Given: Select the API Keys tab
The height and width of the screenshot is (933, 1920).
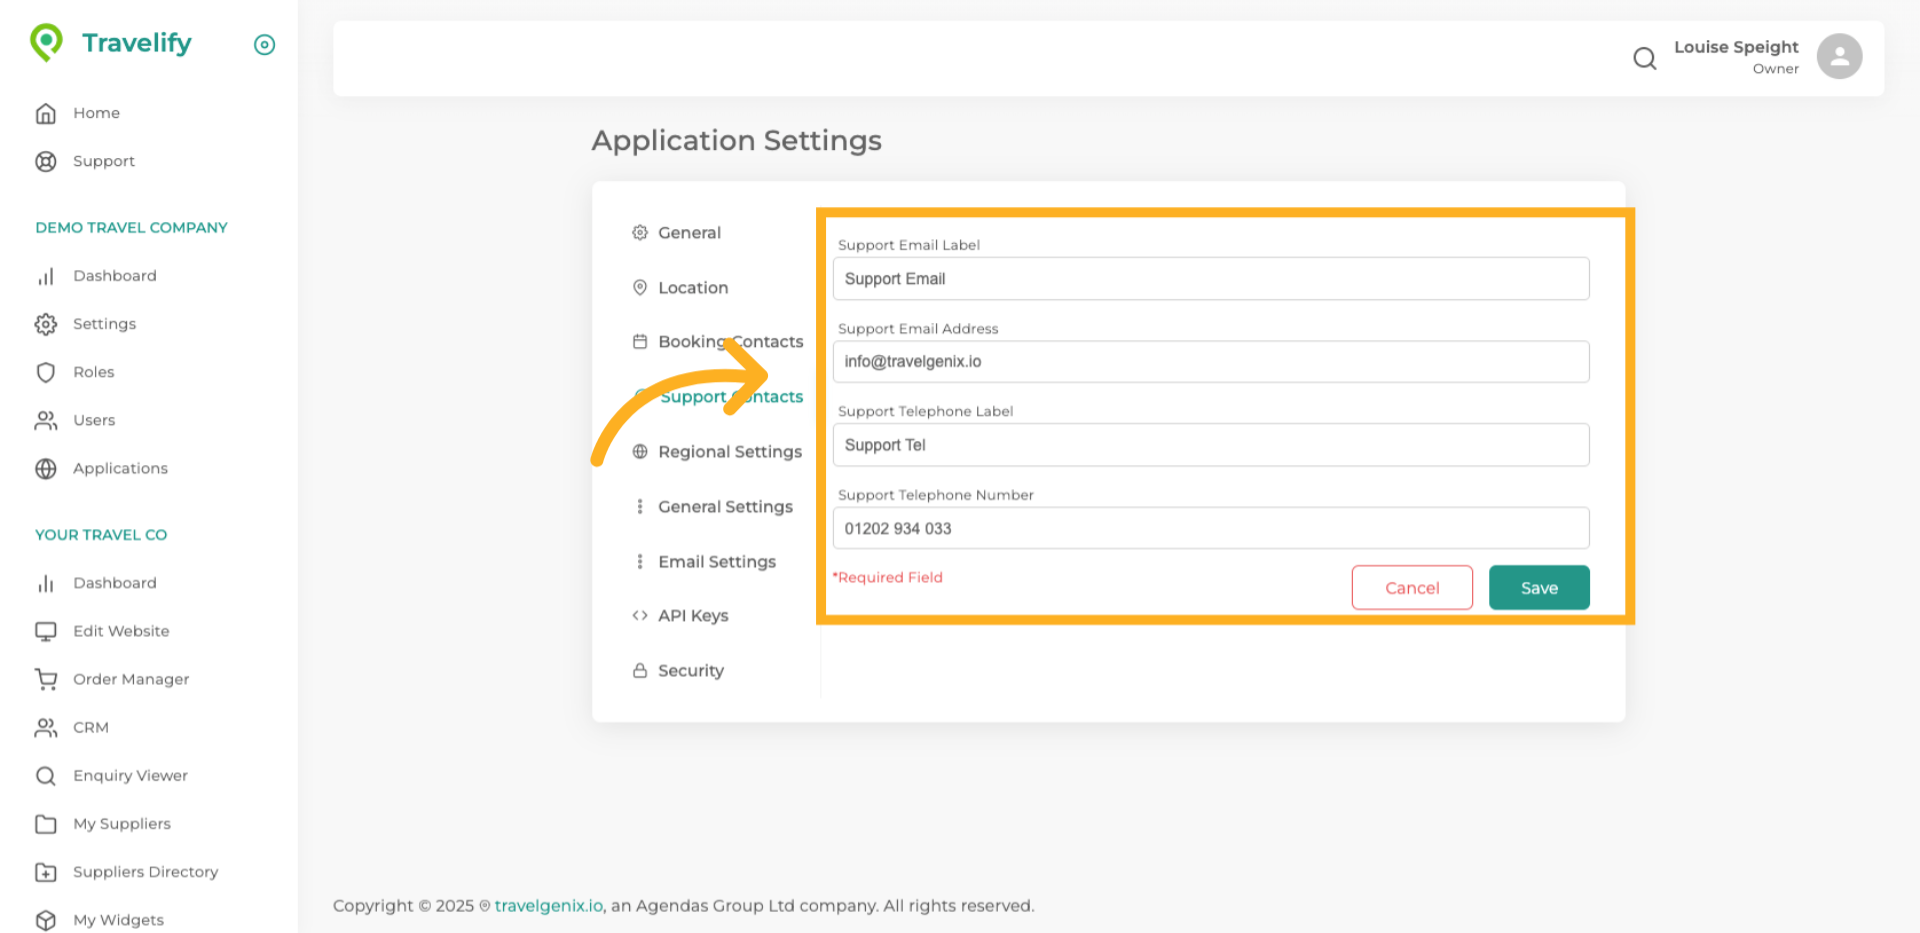Looking at the screenshot, I should tap(693, 615).
